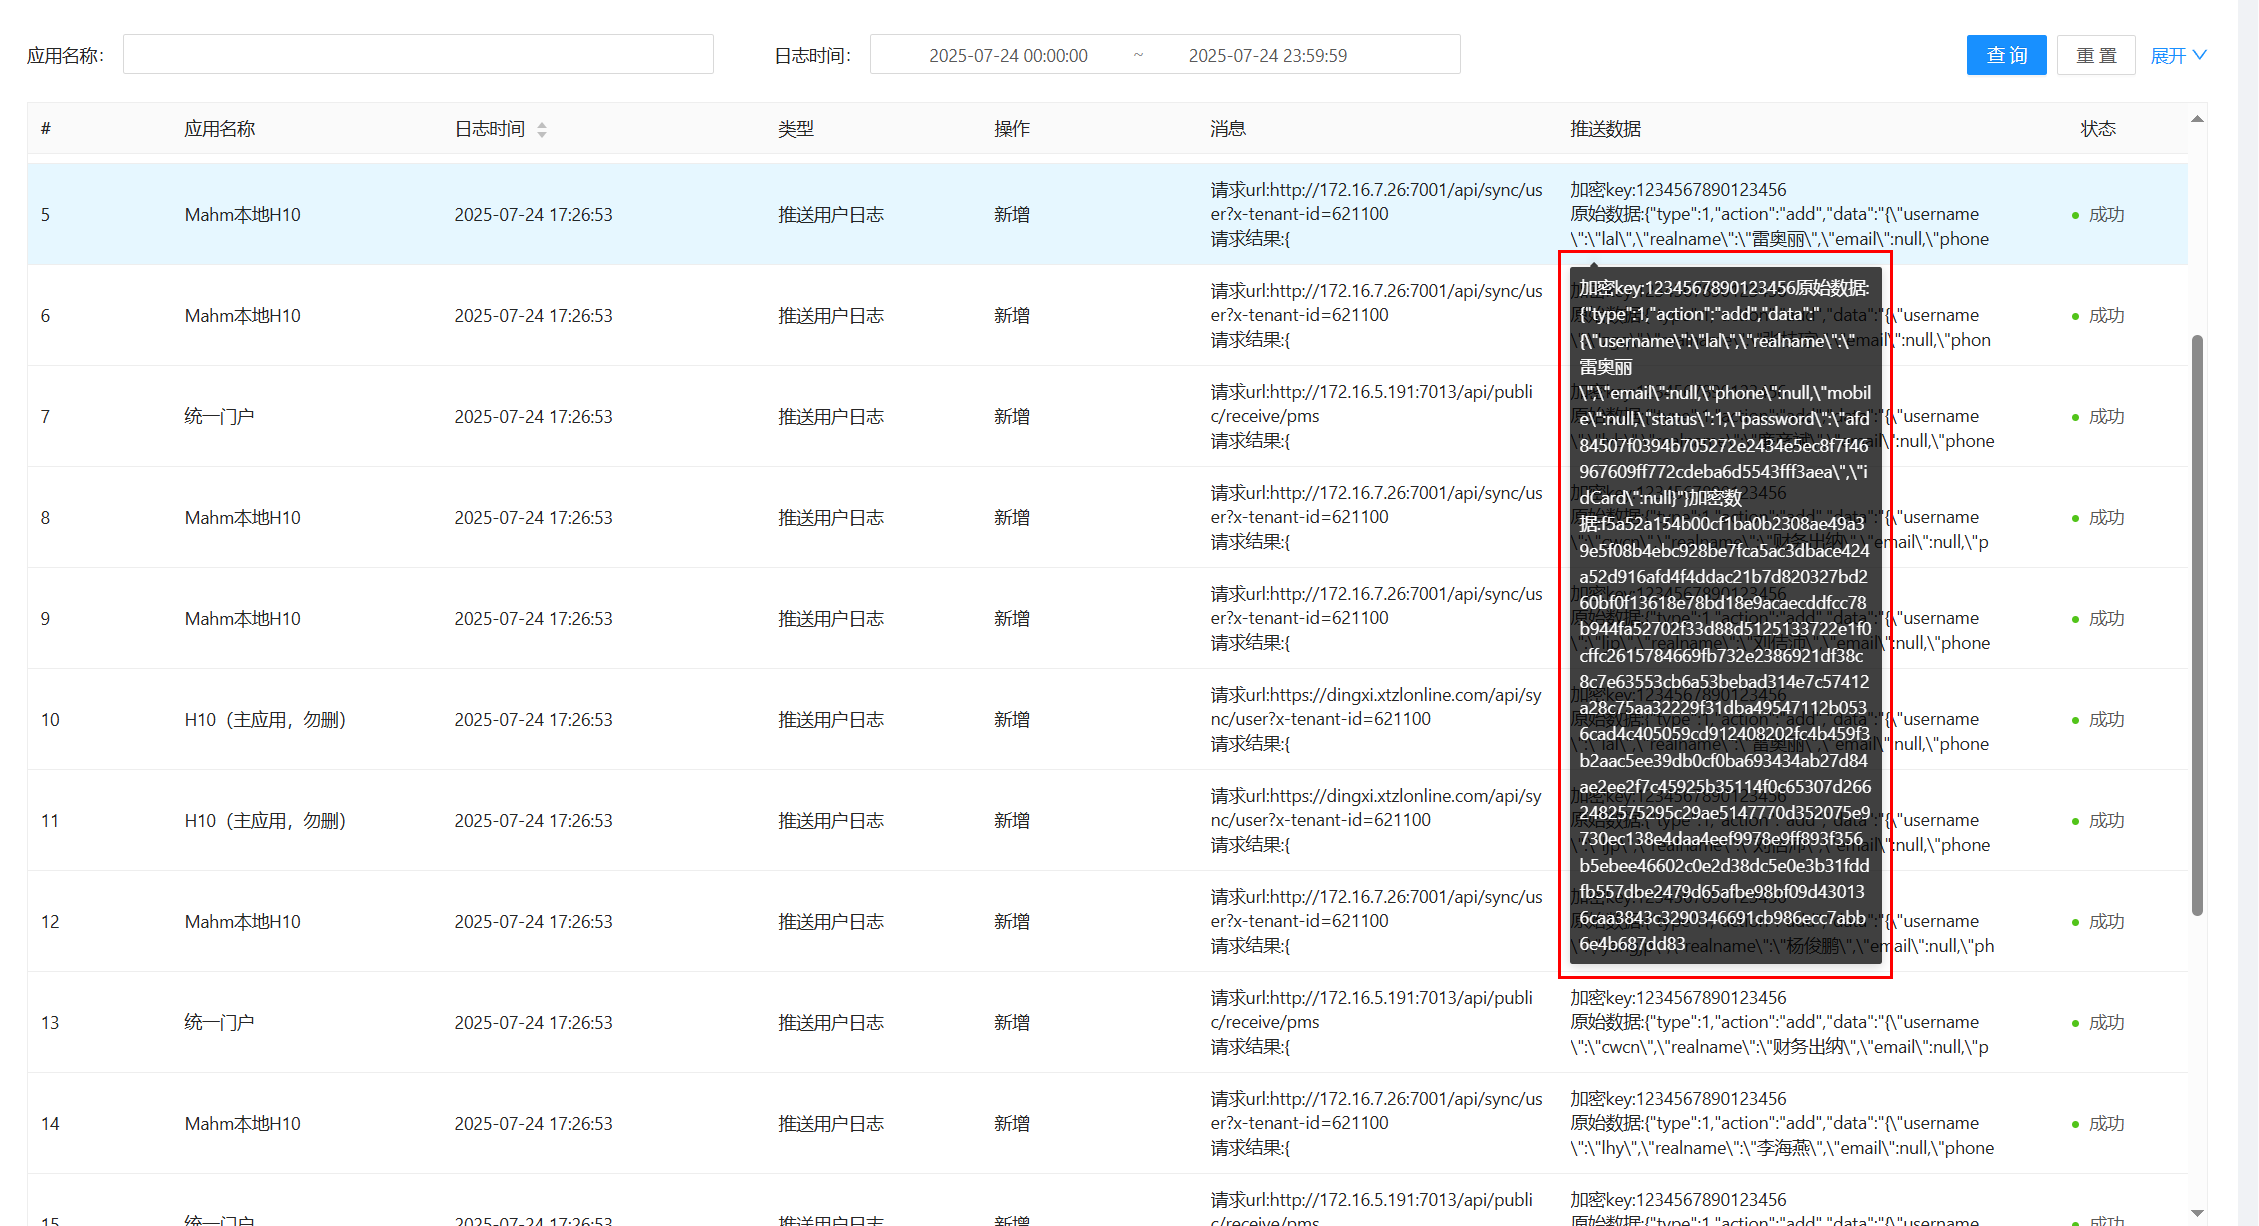This screenshot has height=1226, width=2259.
Task: Open end date 2025-07-24 23:59:59 picker
Action: click(x=1267, y=56)
